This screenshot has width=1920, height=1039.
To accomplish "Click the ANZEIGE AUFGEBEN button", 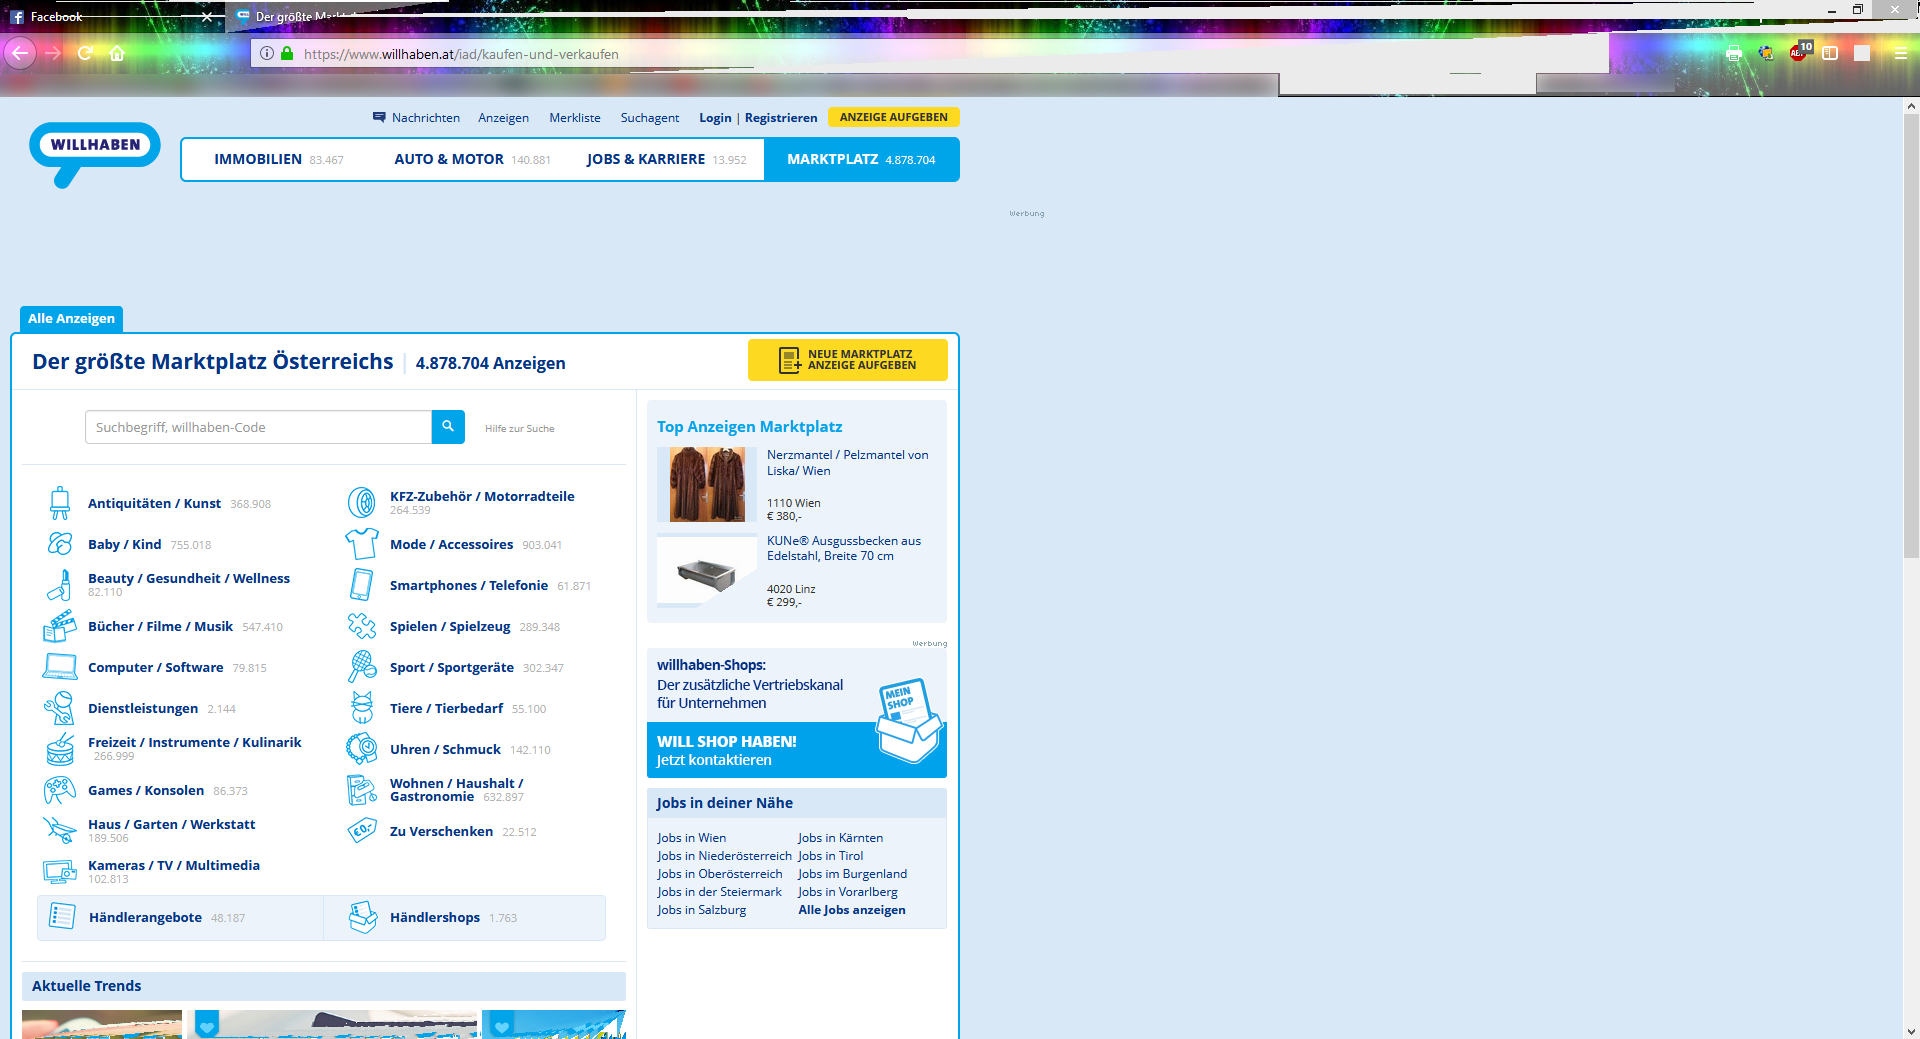I will point(894,117).
